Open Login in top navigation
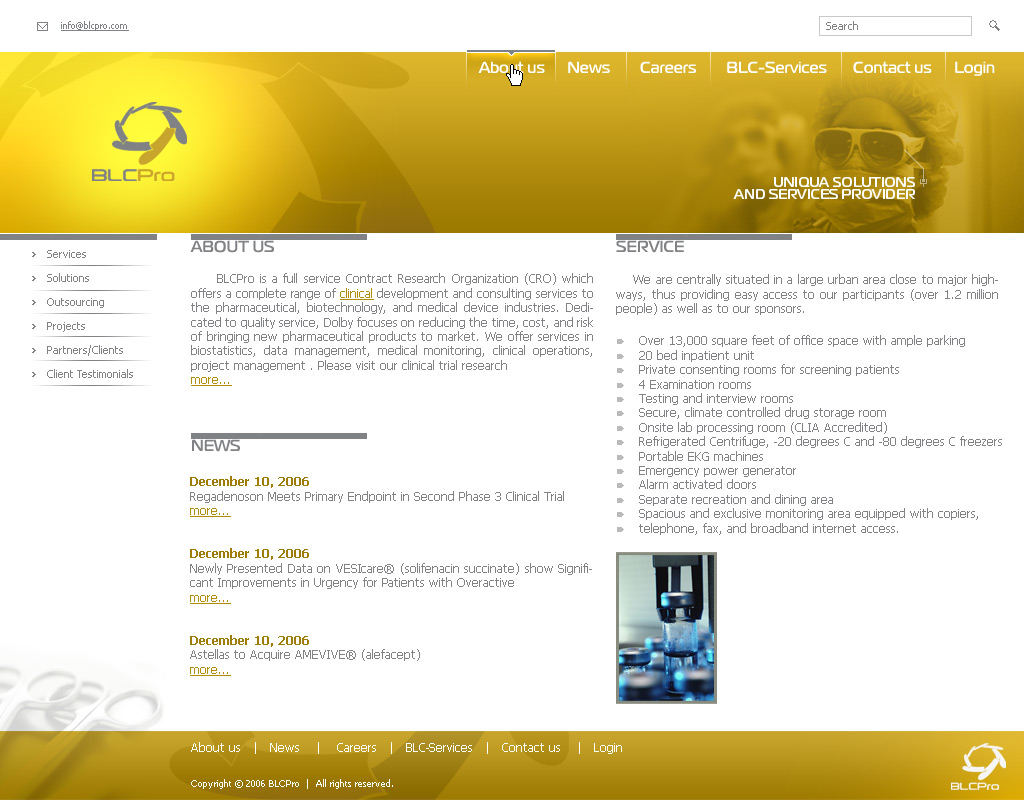Screen dimensions: 1024x800 pos(974,67)
